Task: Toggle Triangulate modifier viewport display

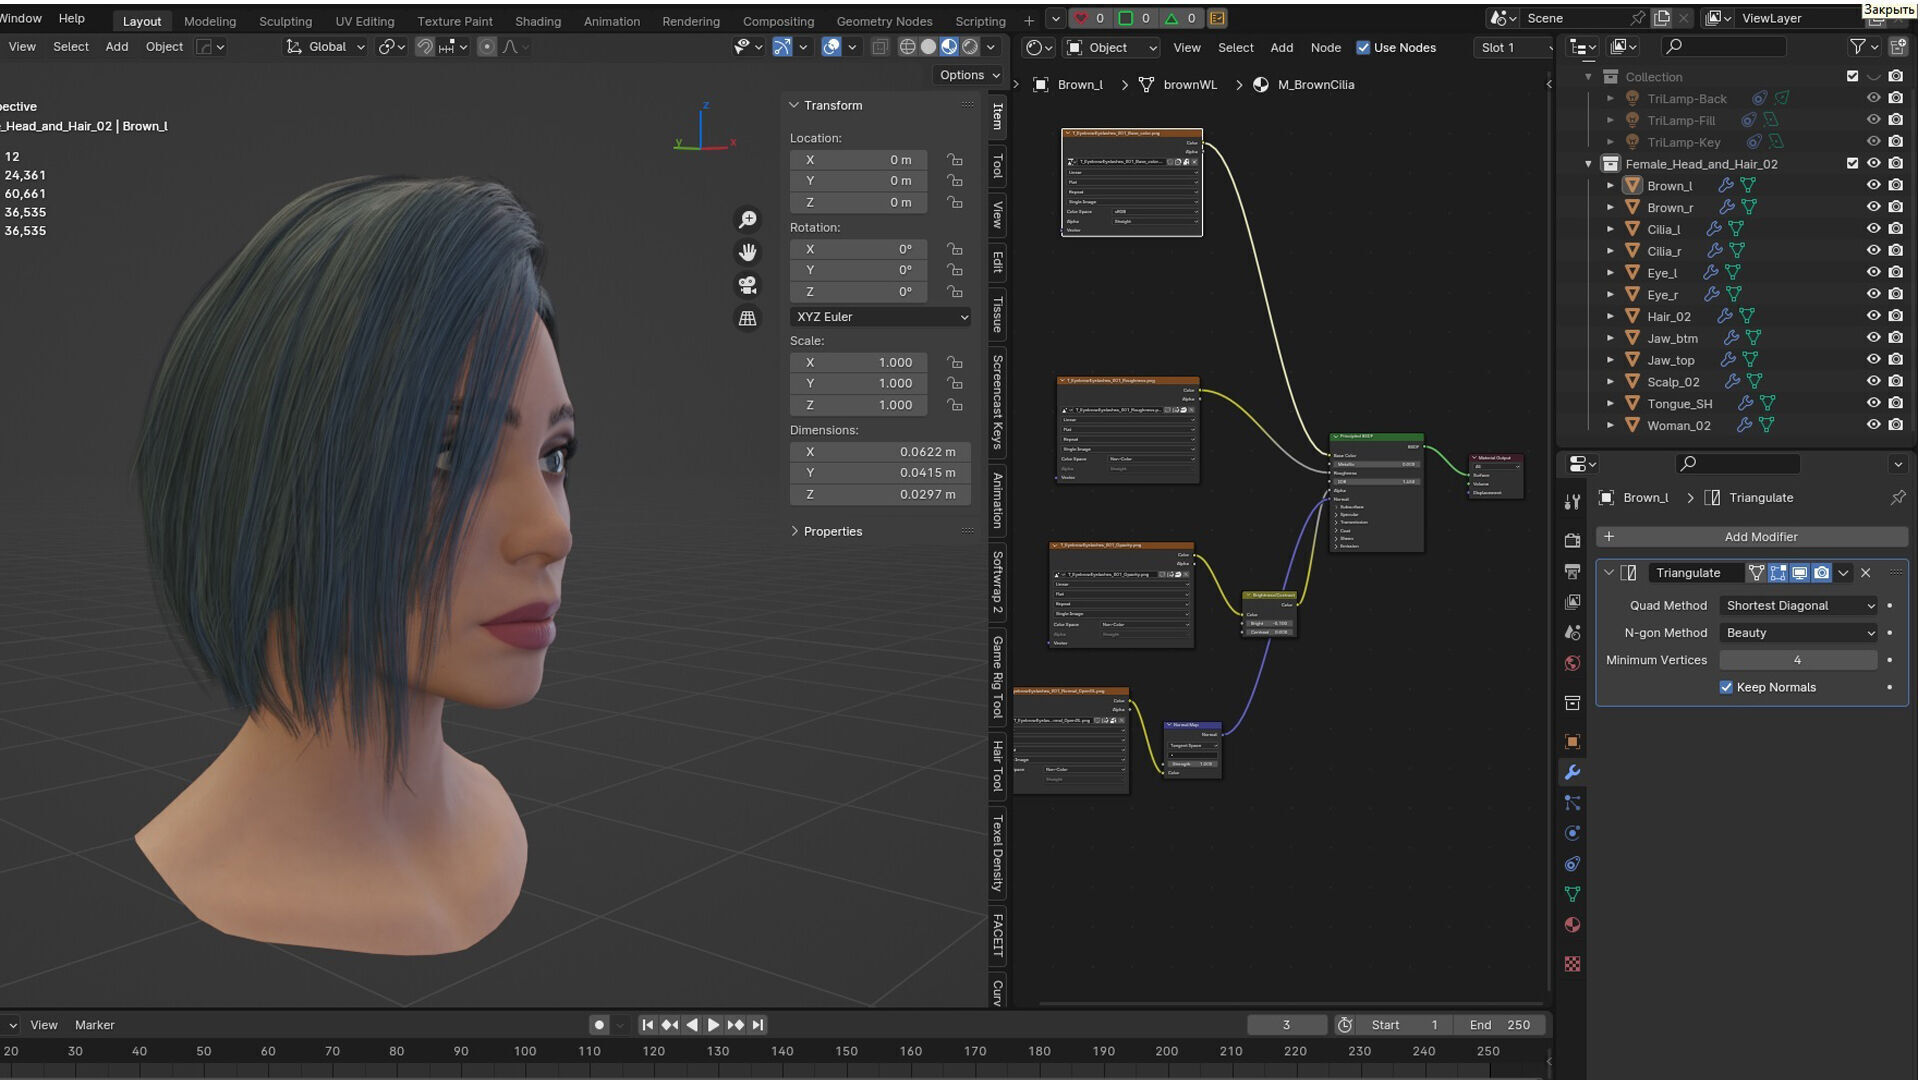Action: coord(1800,573)
